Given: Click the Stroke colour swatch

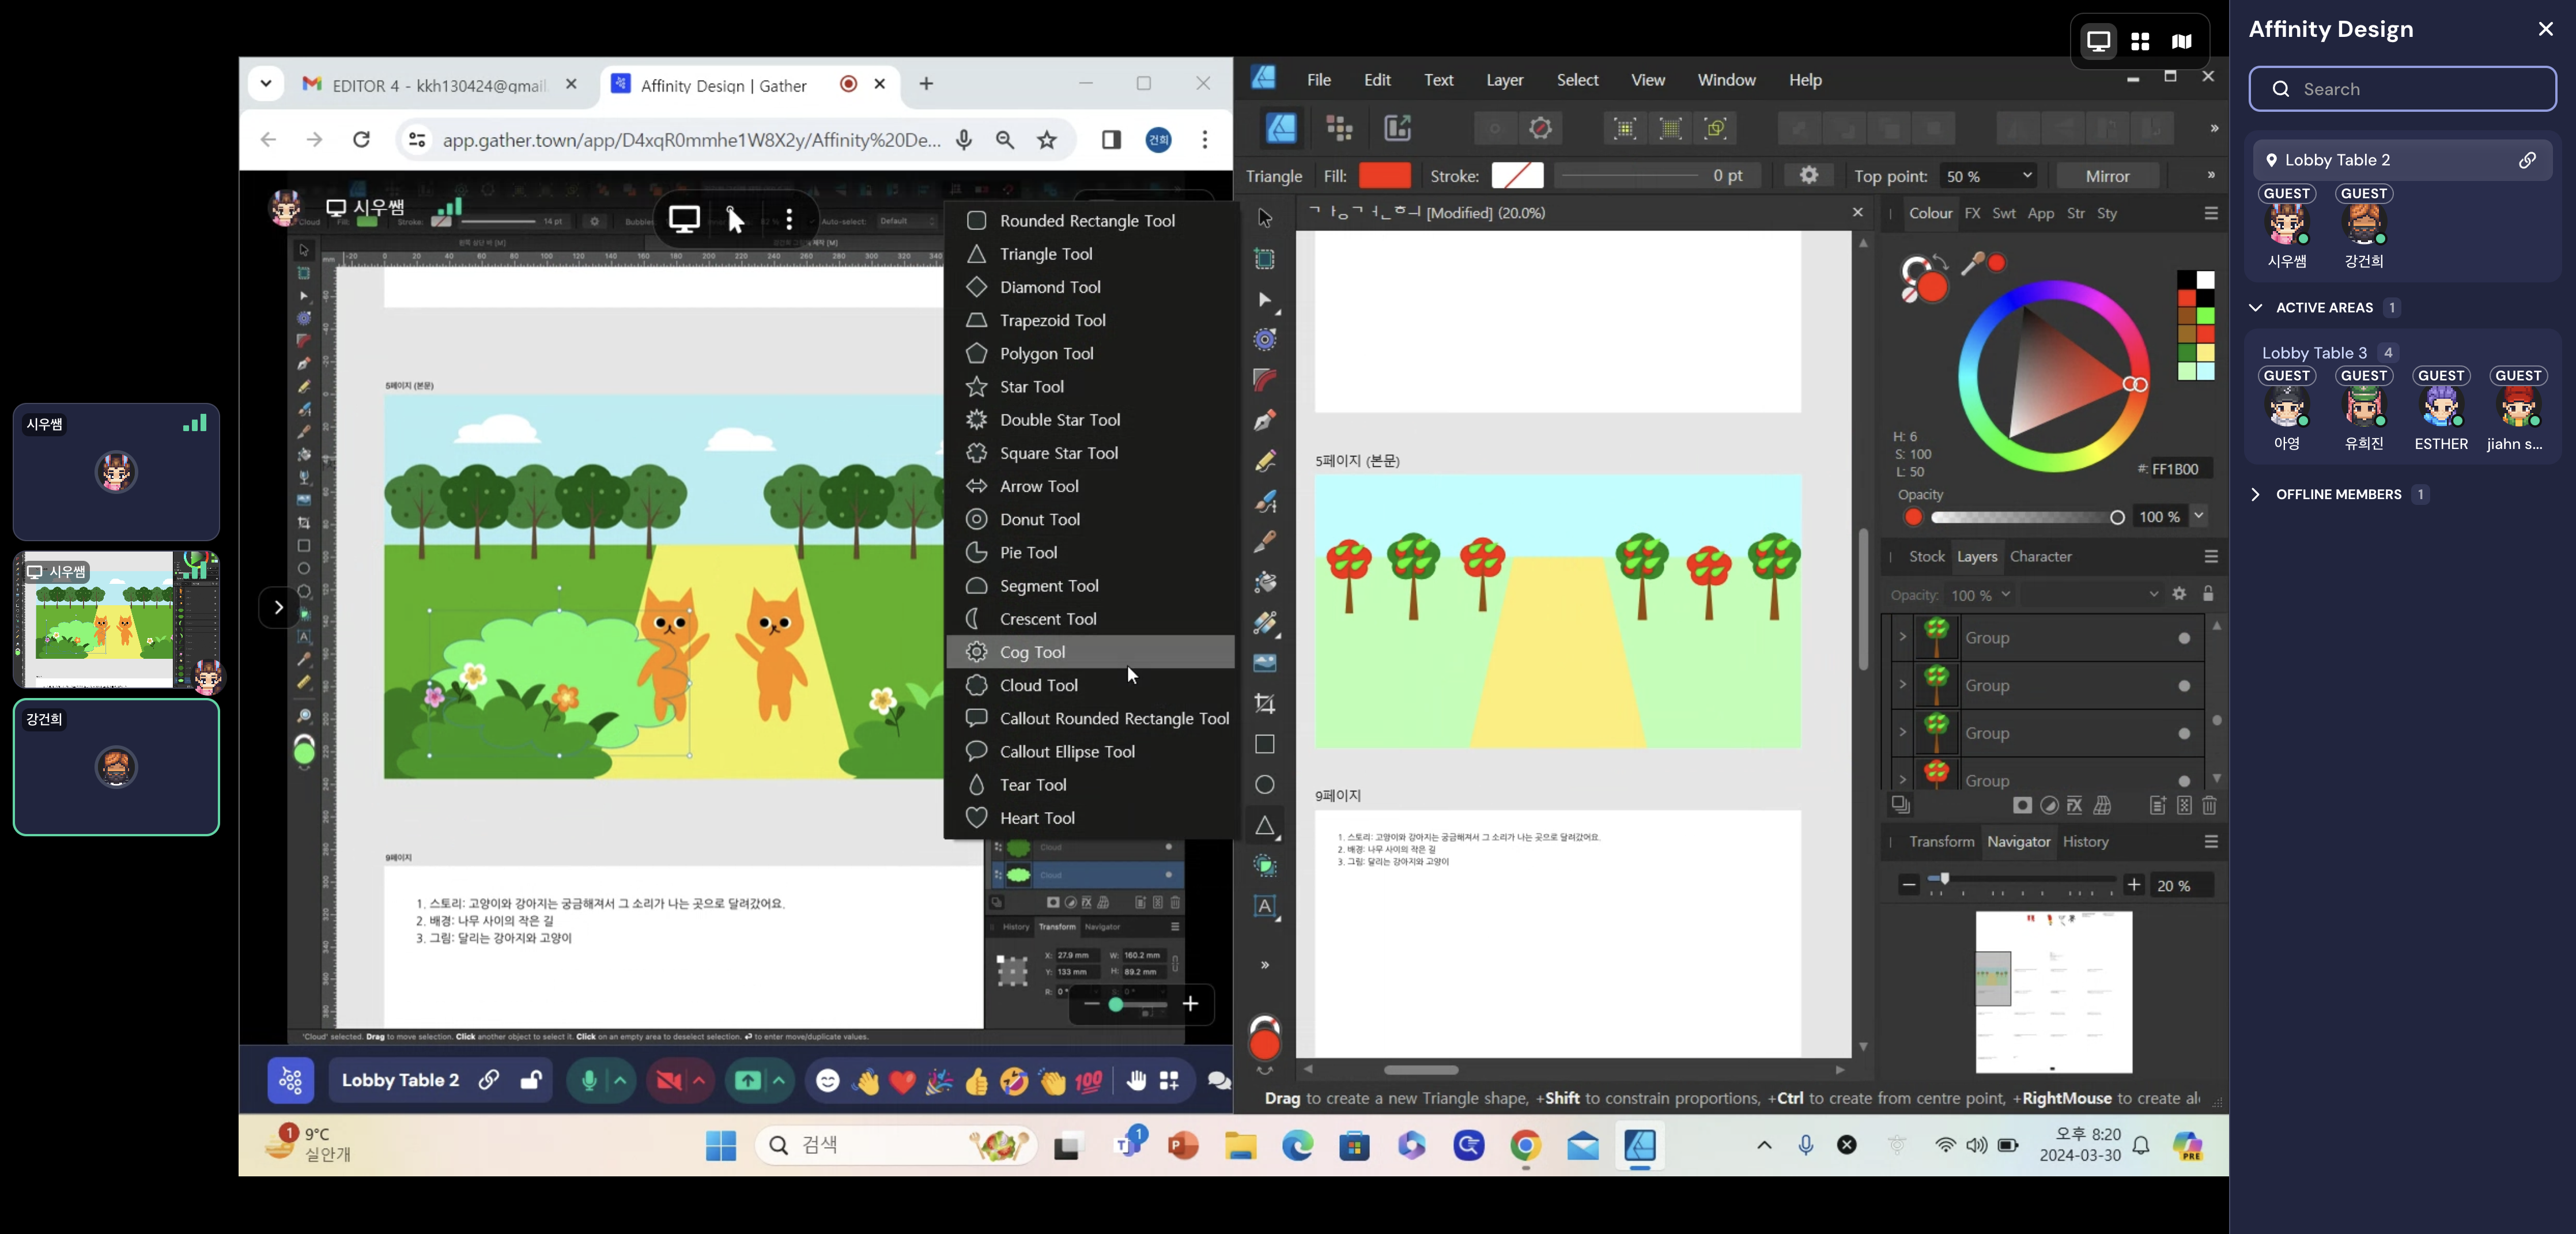Looking at the screenshot, I should point(1517,176).
